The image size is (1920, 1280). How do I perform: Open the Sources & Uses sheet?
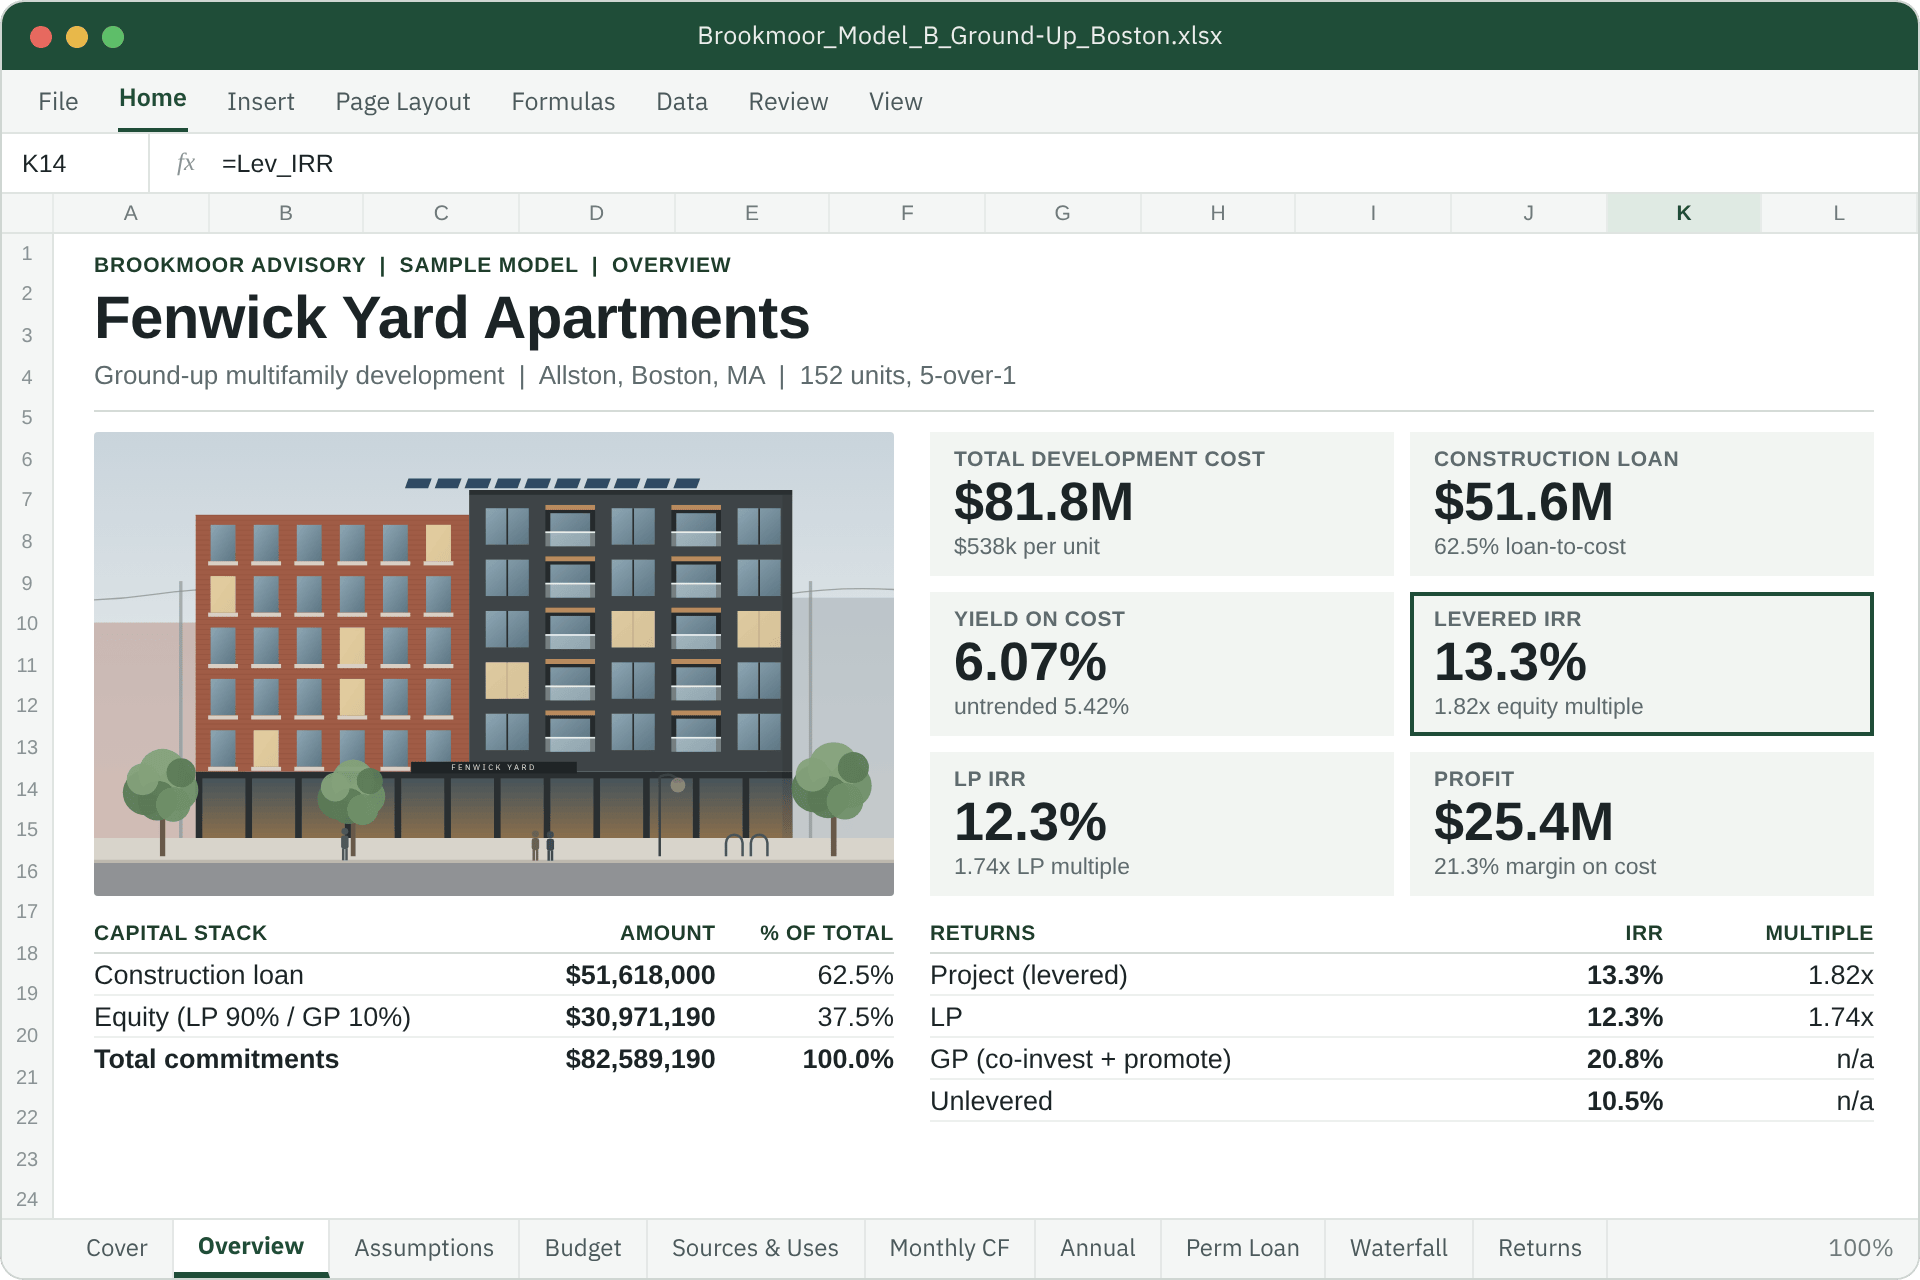click(755, 1248)
